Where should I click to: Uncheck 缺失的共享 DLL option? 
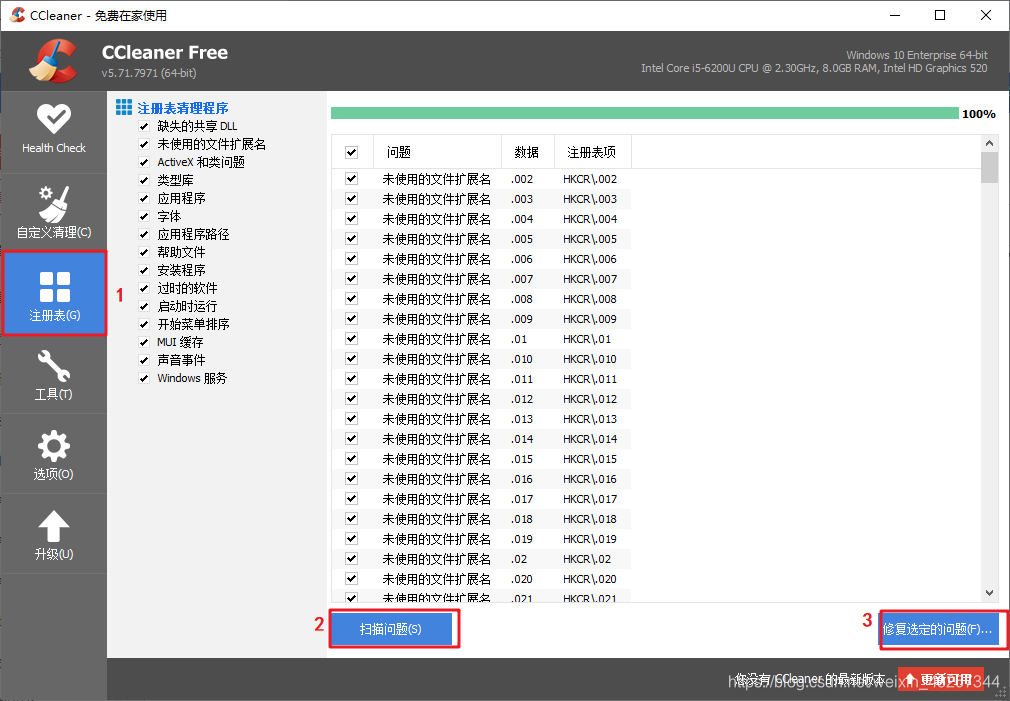click(144, 126)
